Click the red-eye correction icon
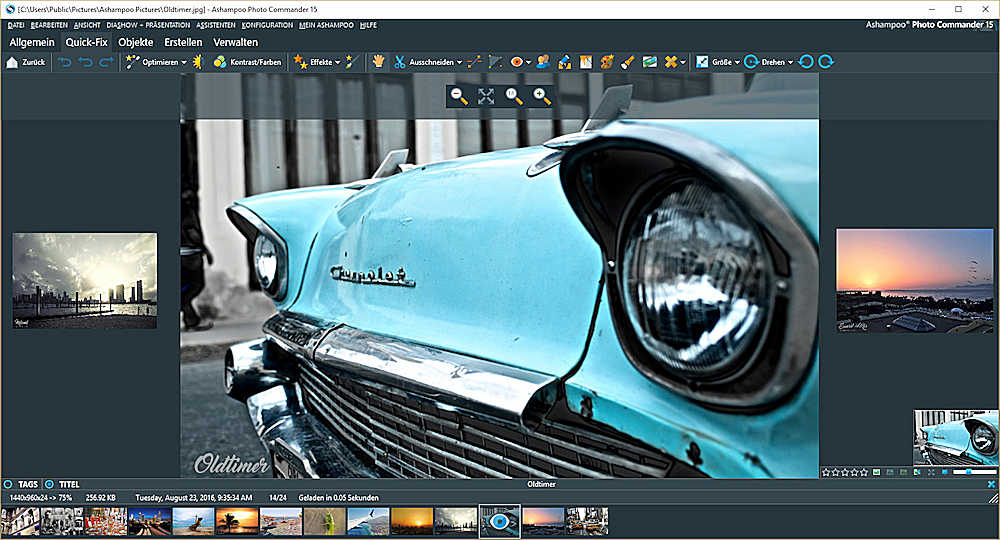The image size is (1000, 540). 517,62
